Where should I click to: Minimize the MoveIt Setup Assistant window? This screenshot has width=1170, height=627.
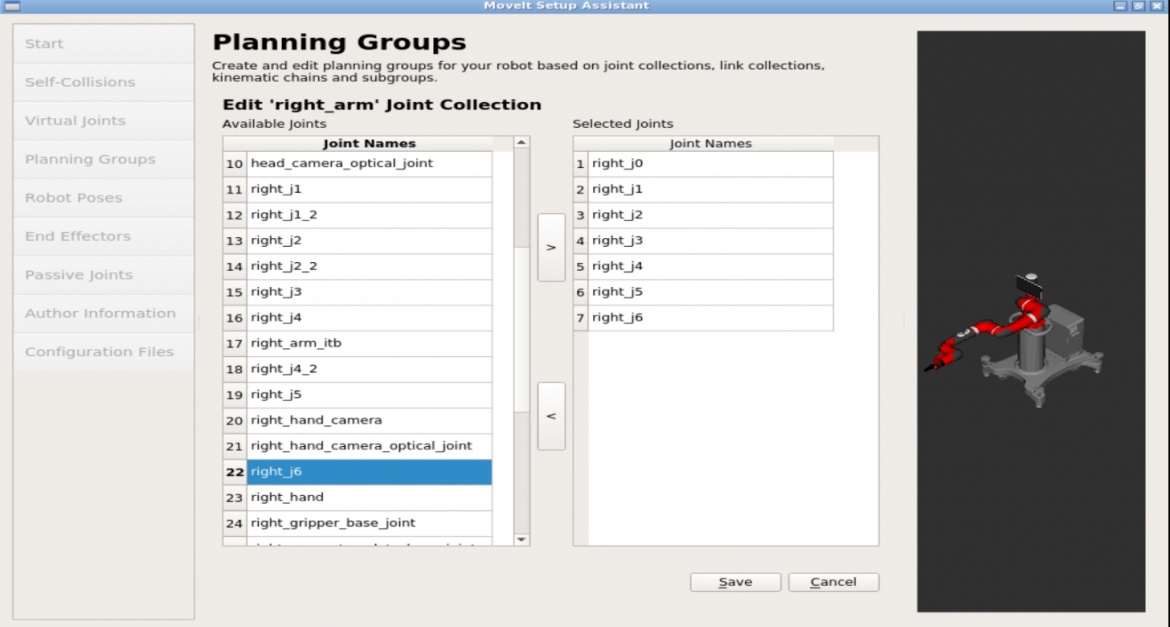click(1120, 6)
